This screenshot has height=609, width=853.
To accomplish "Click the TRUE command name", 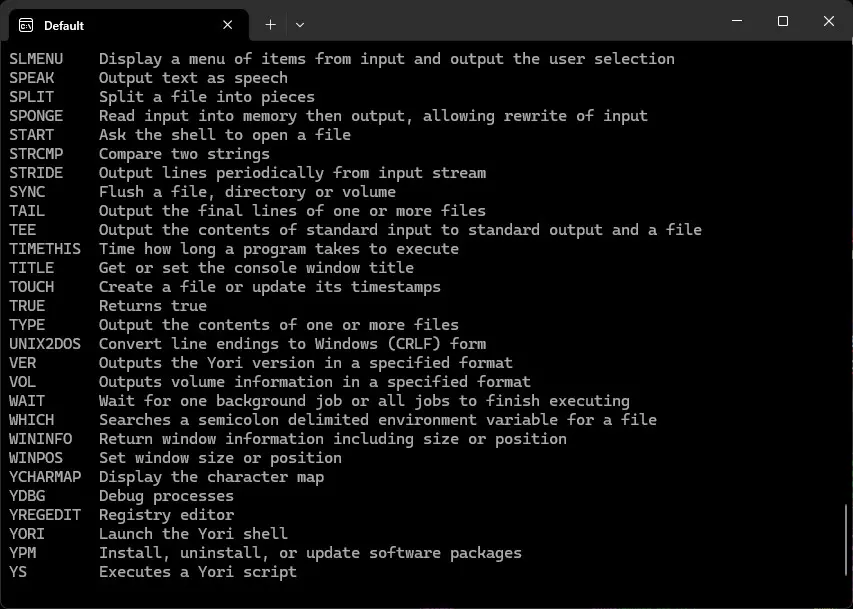I will point(27,305).
